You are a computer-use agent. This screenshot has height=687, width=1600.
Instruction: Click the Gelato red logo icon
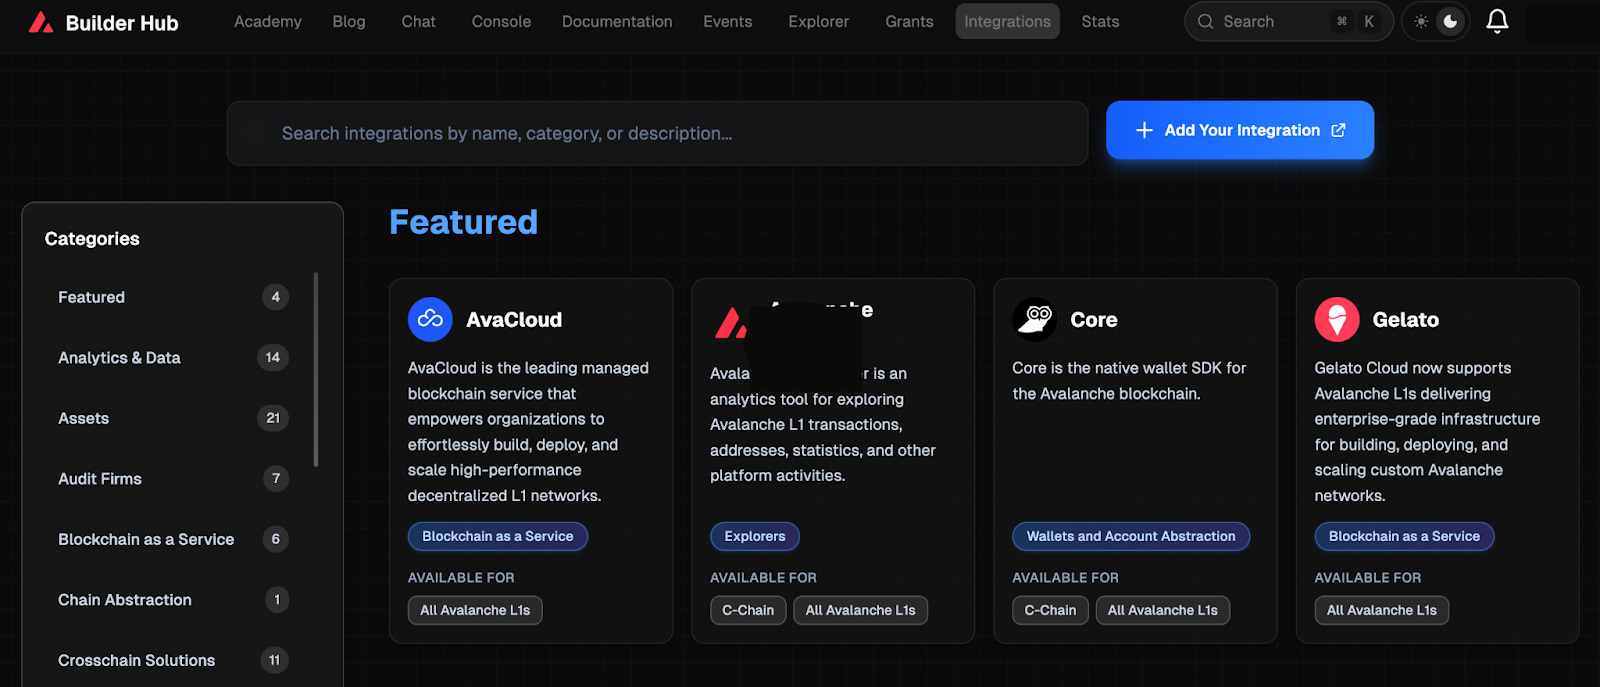coord(1337,319)
